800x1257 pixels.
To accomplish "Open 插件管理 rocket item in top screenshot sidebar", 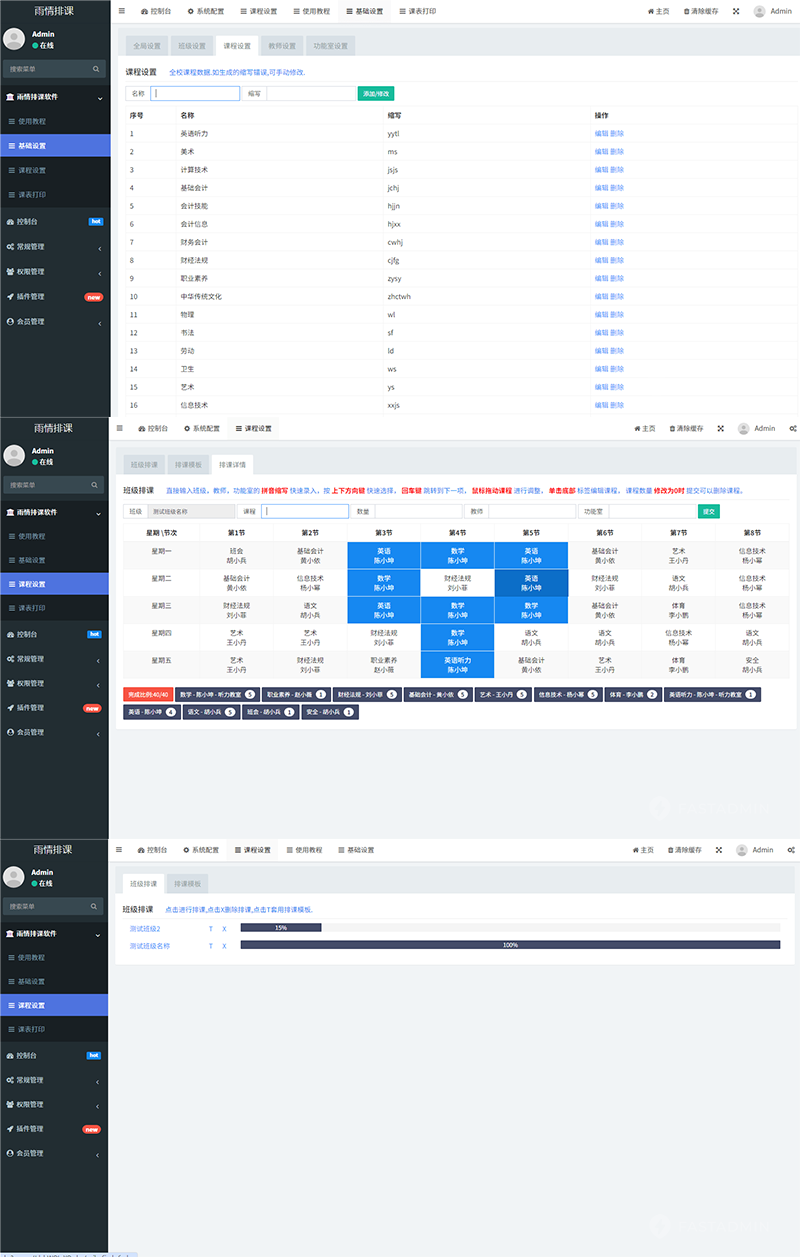I will 54,297.
